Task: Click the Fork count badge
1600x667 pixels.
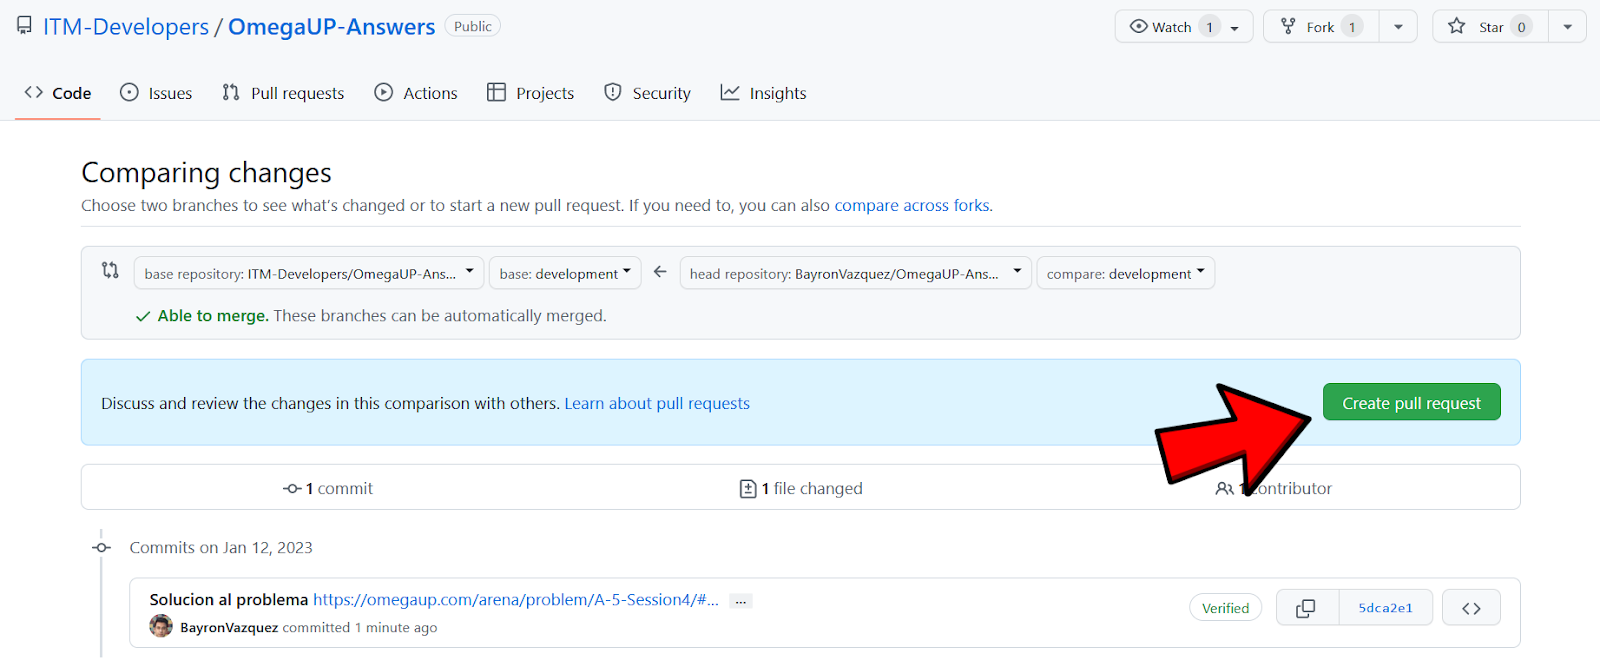Action: (1352, 27)
